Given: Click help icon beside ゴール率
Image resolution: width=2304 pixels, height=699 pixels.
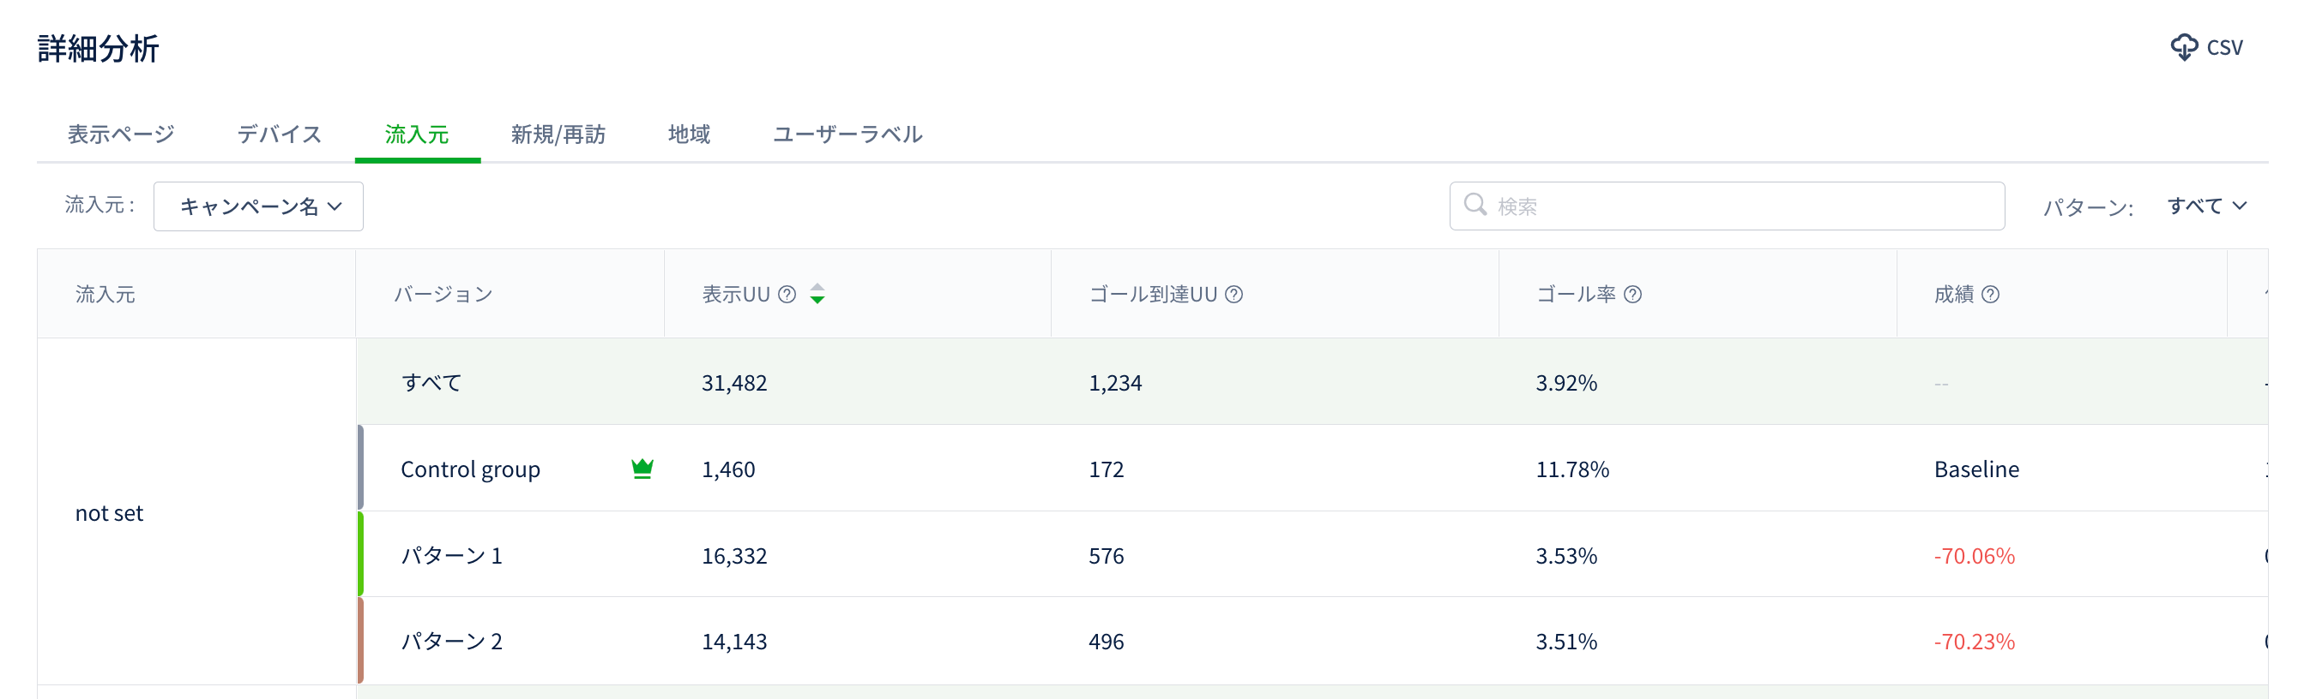Looking at the screenshot, I should coord(1632,294).
